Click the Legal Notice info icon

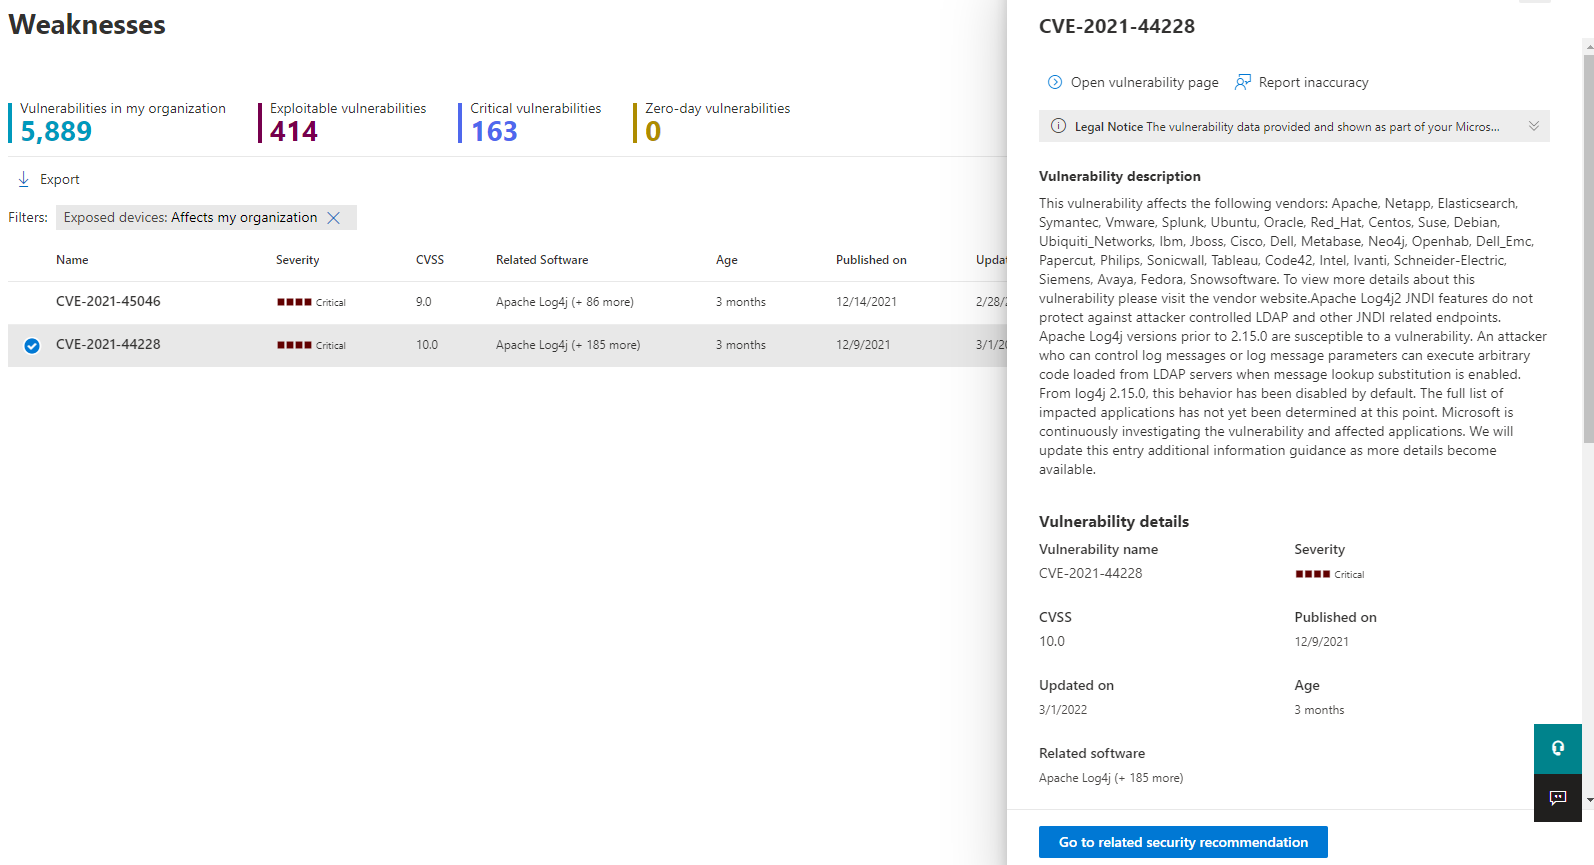click(1058, 127)
